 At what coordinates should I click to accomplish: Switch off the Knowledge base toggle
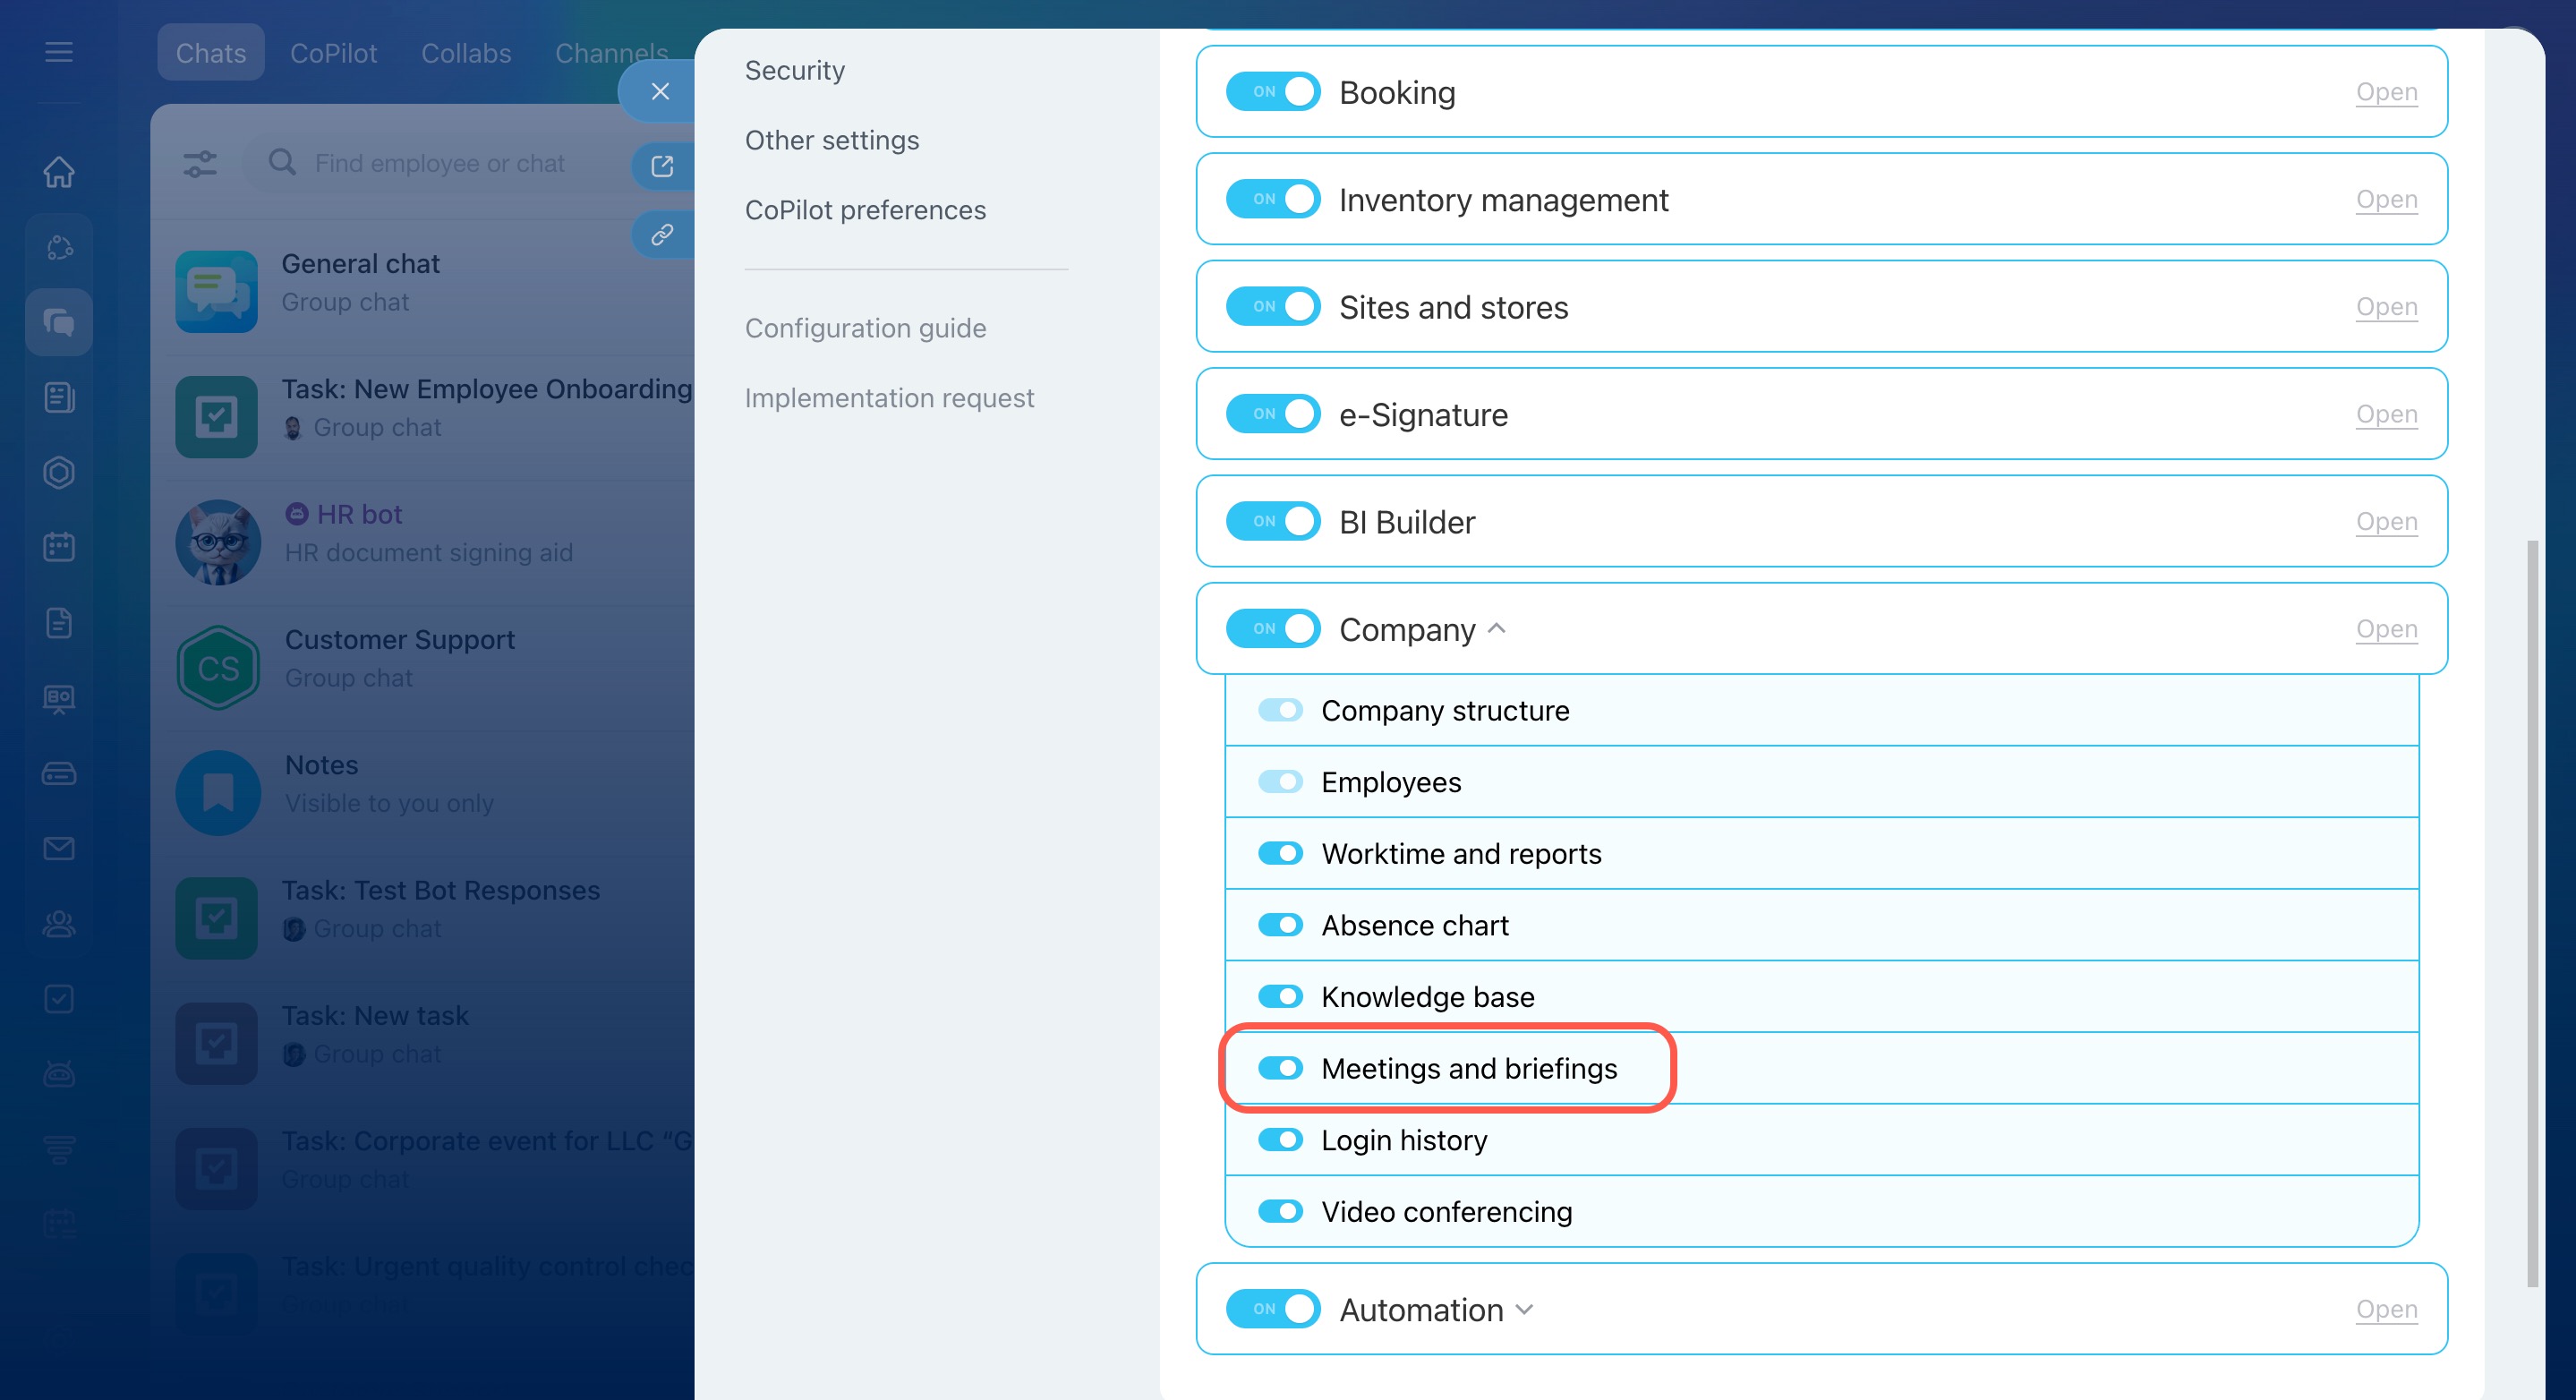(1279, 996)
